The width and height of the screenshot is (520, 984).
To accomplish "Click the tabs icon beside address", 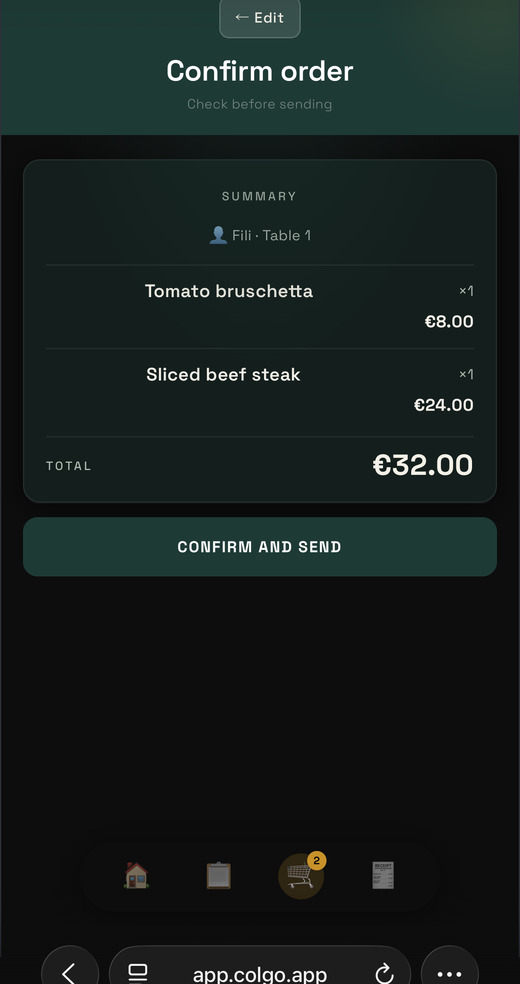I will point(137,973).
